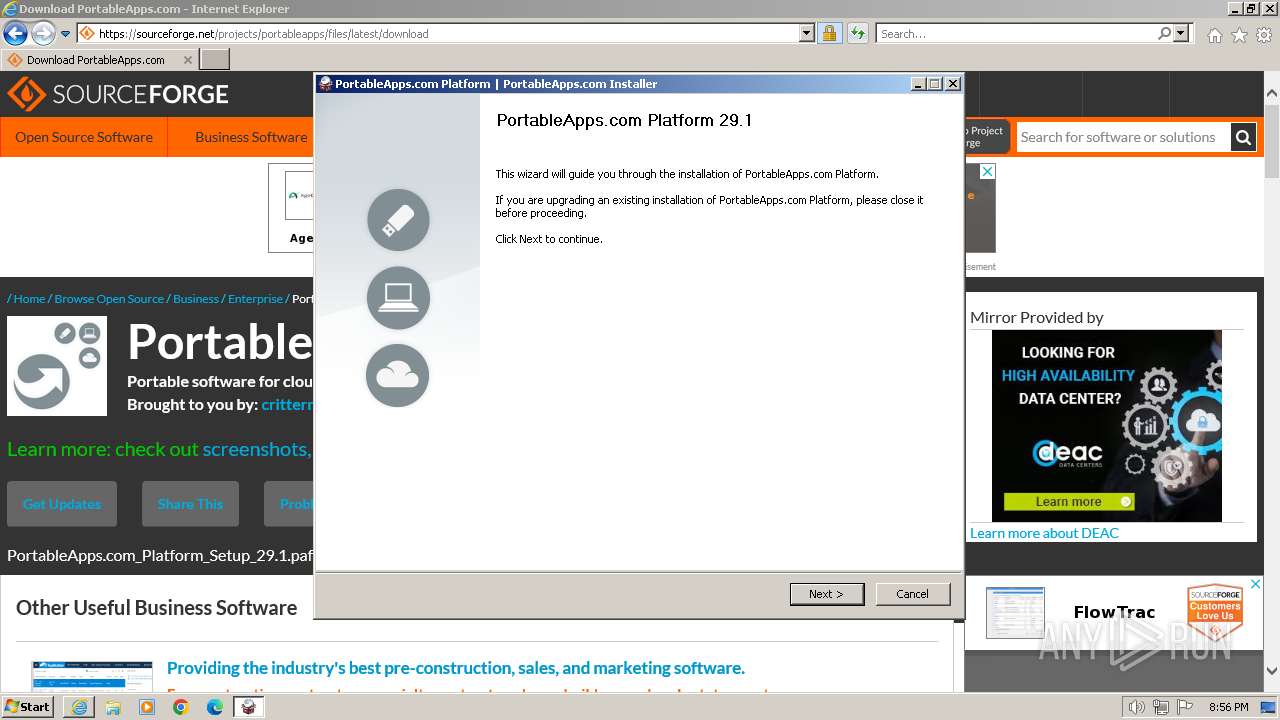Click SourceForge search magnifier button
The width and height of the screenshot is (1280, 720).
coord(1243,137)
